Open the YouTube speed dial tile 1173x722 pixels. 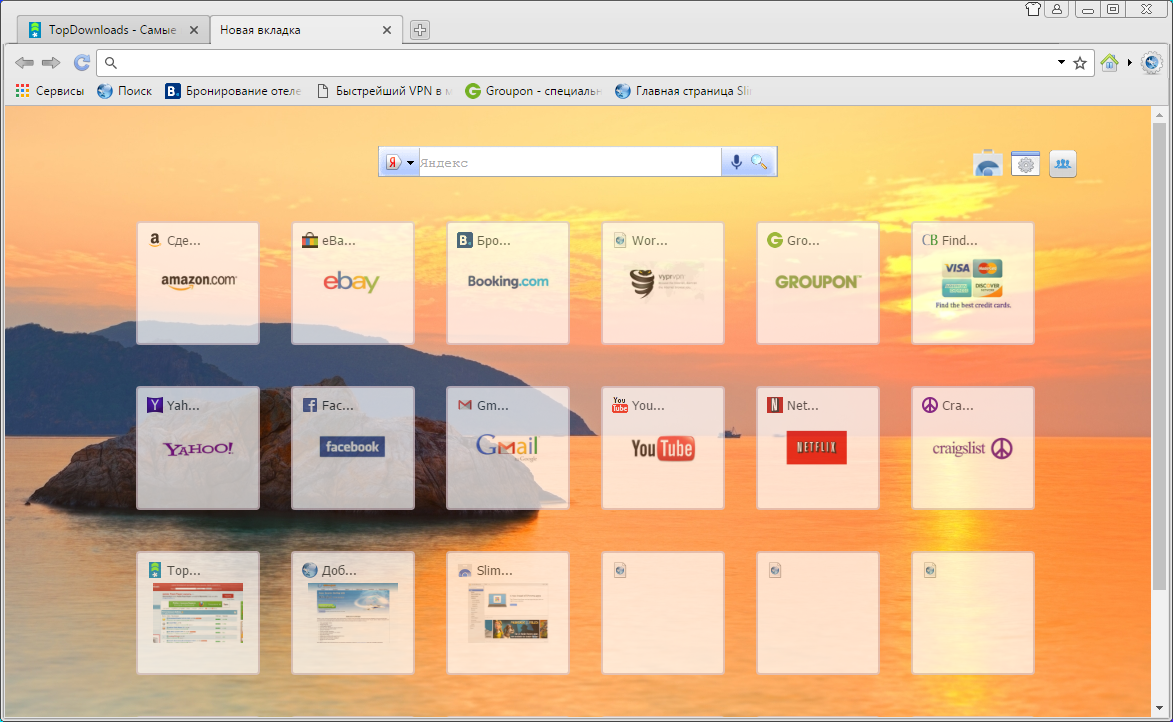click(663, 448)
